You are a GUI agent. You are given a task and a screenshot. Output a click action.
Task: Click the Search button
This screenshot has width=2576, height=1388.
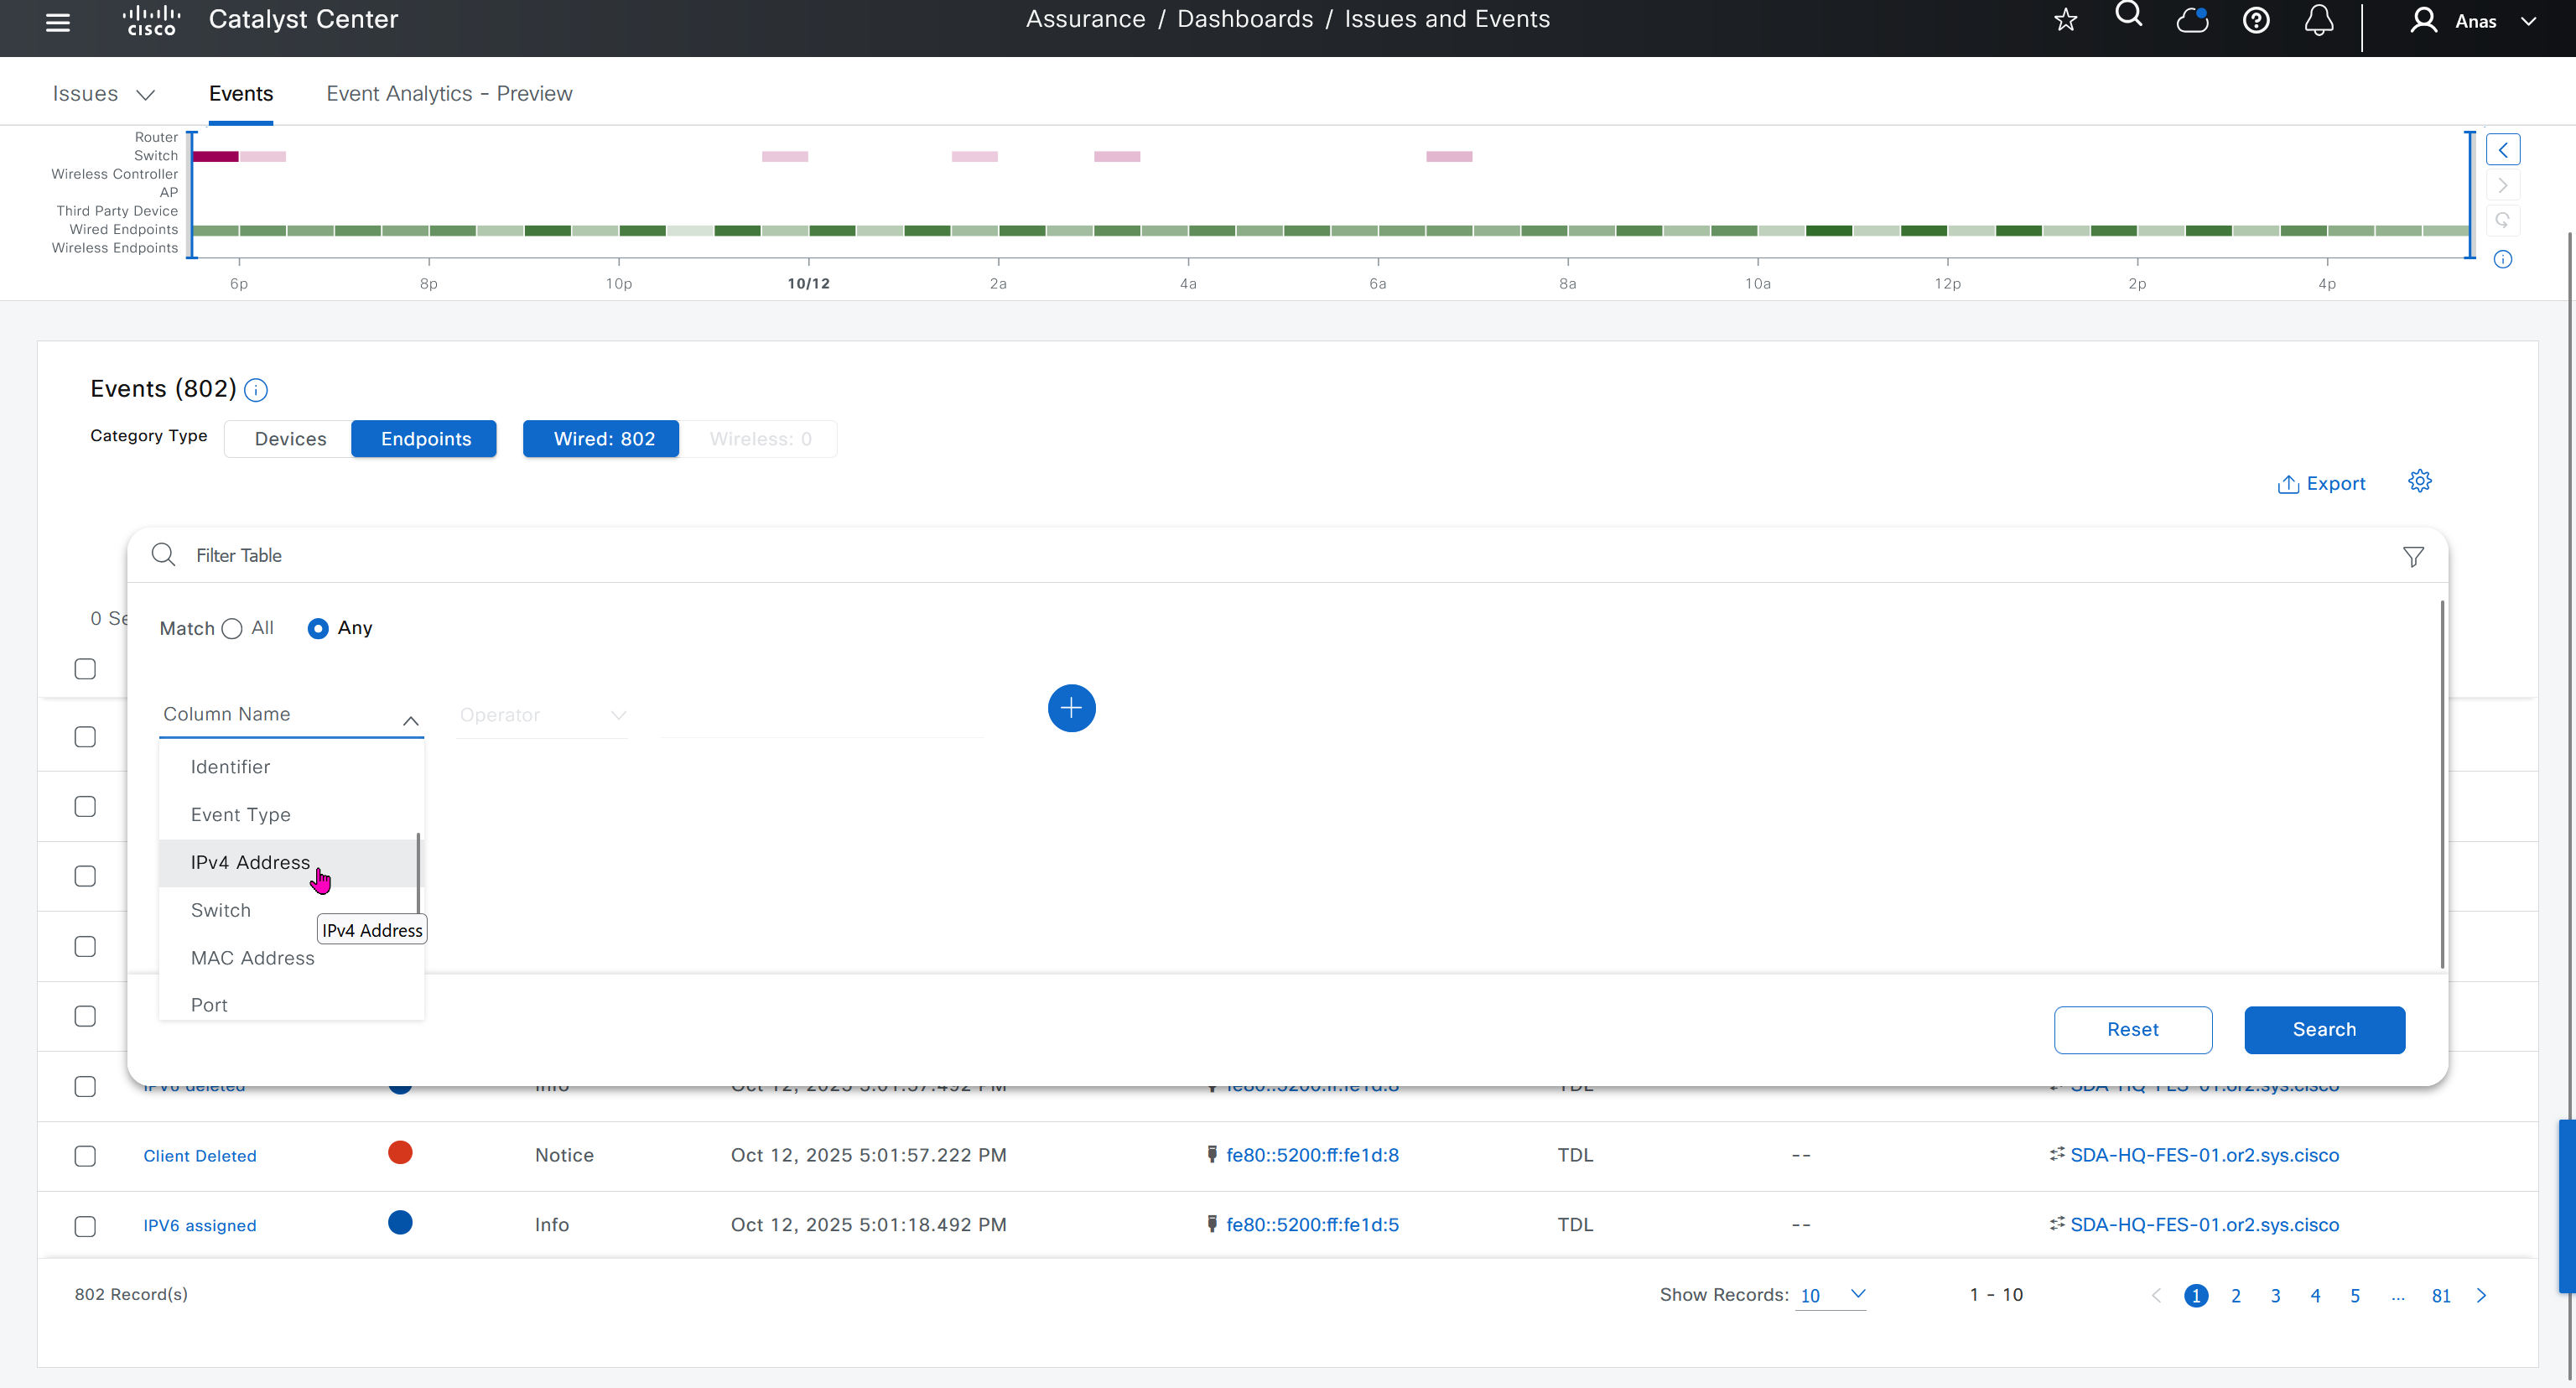click(2324, 1029)
